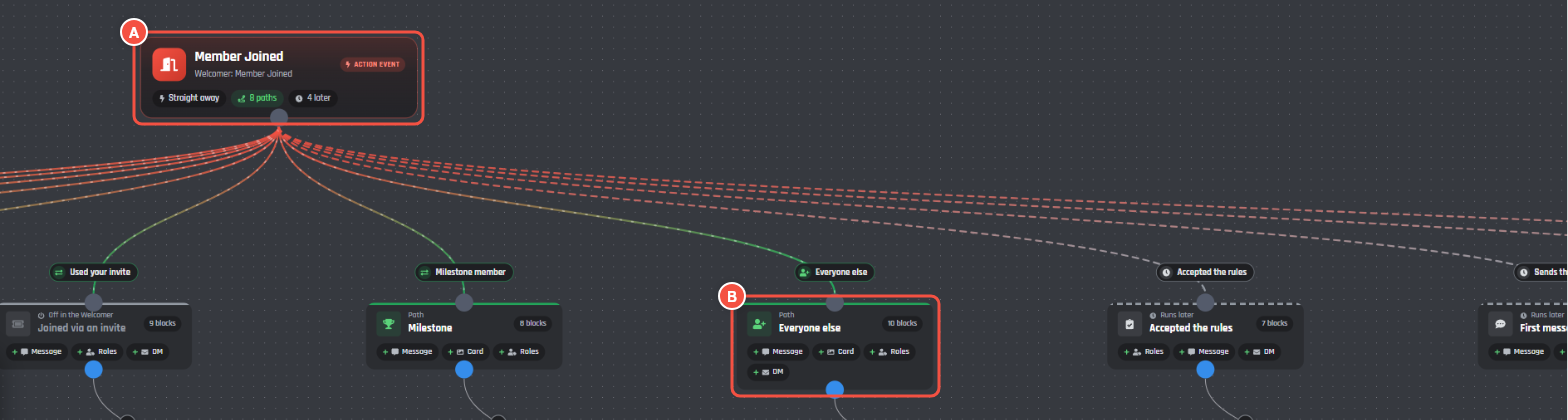Add Message block to Milestone path
This screenshot has height=420, width=1568.
[x=406, y=352]
